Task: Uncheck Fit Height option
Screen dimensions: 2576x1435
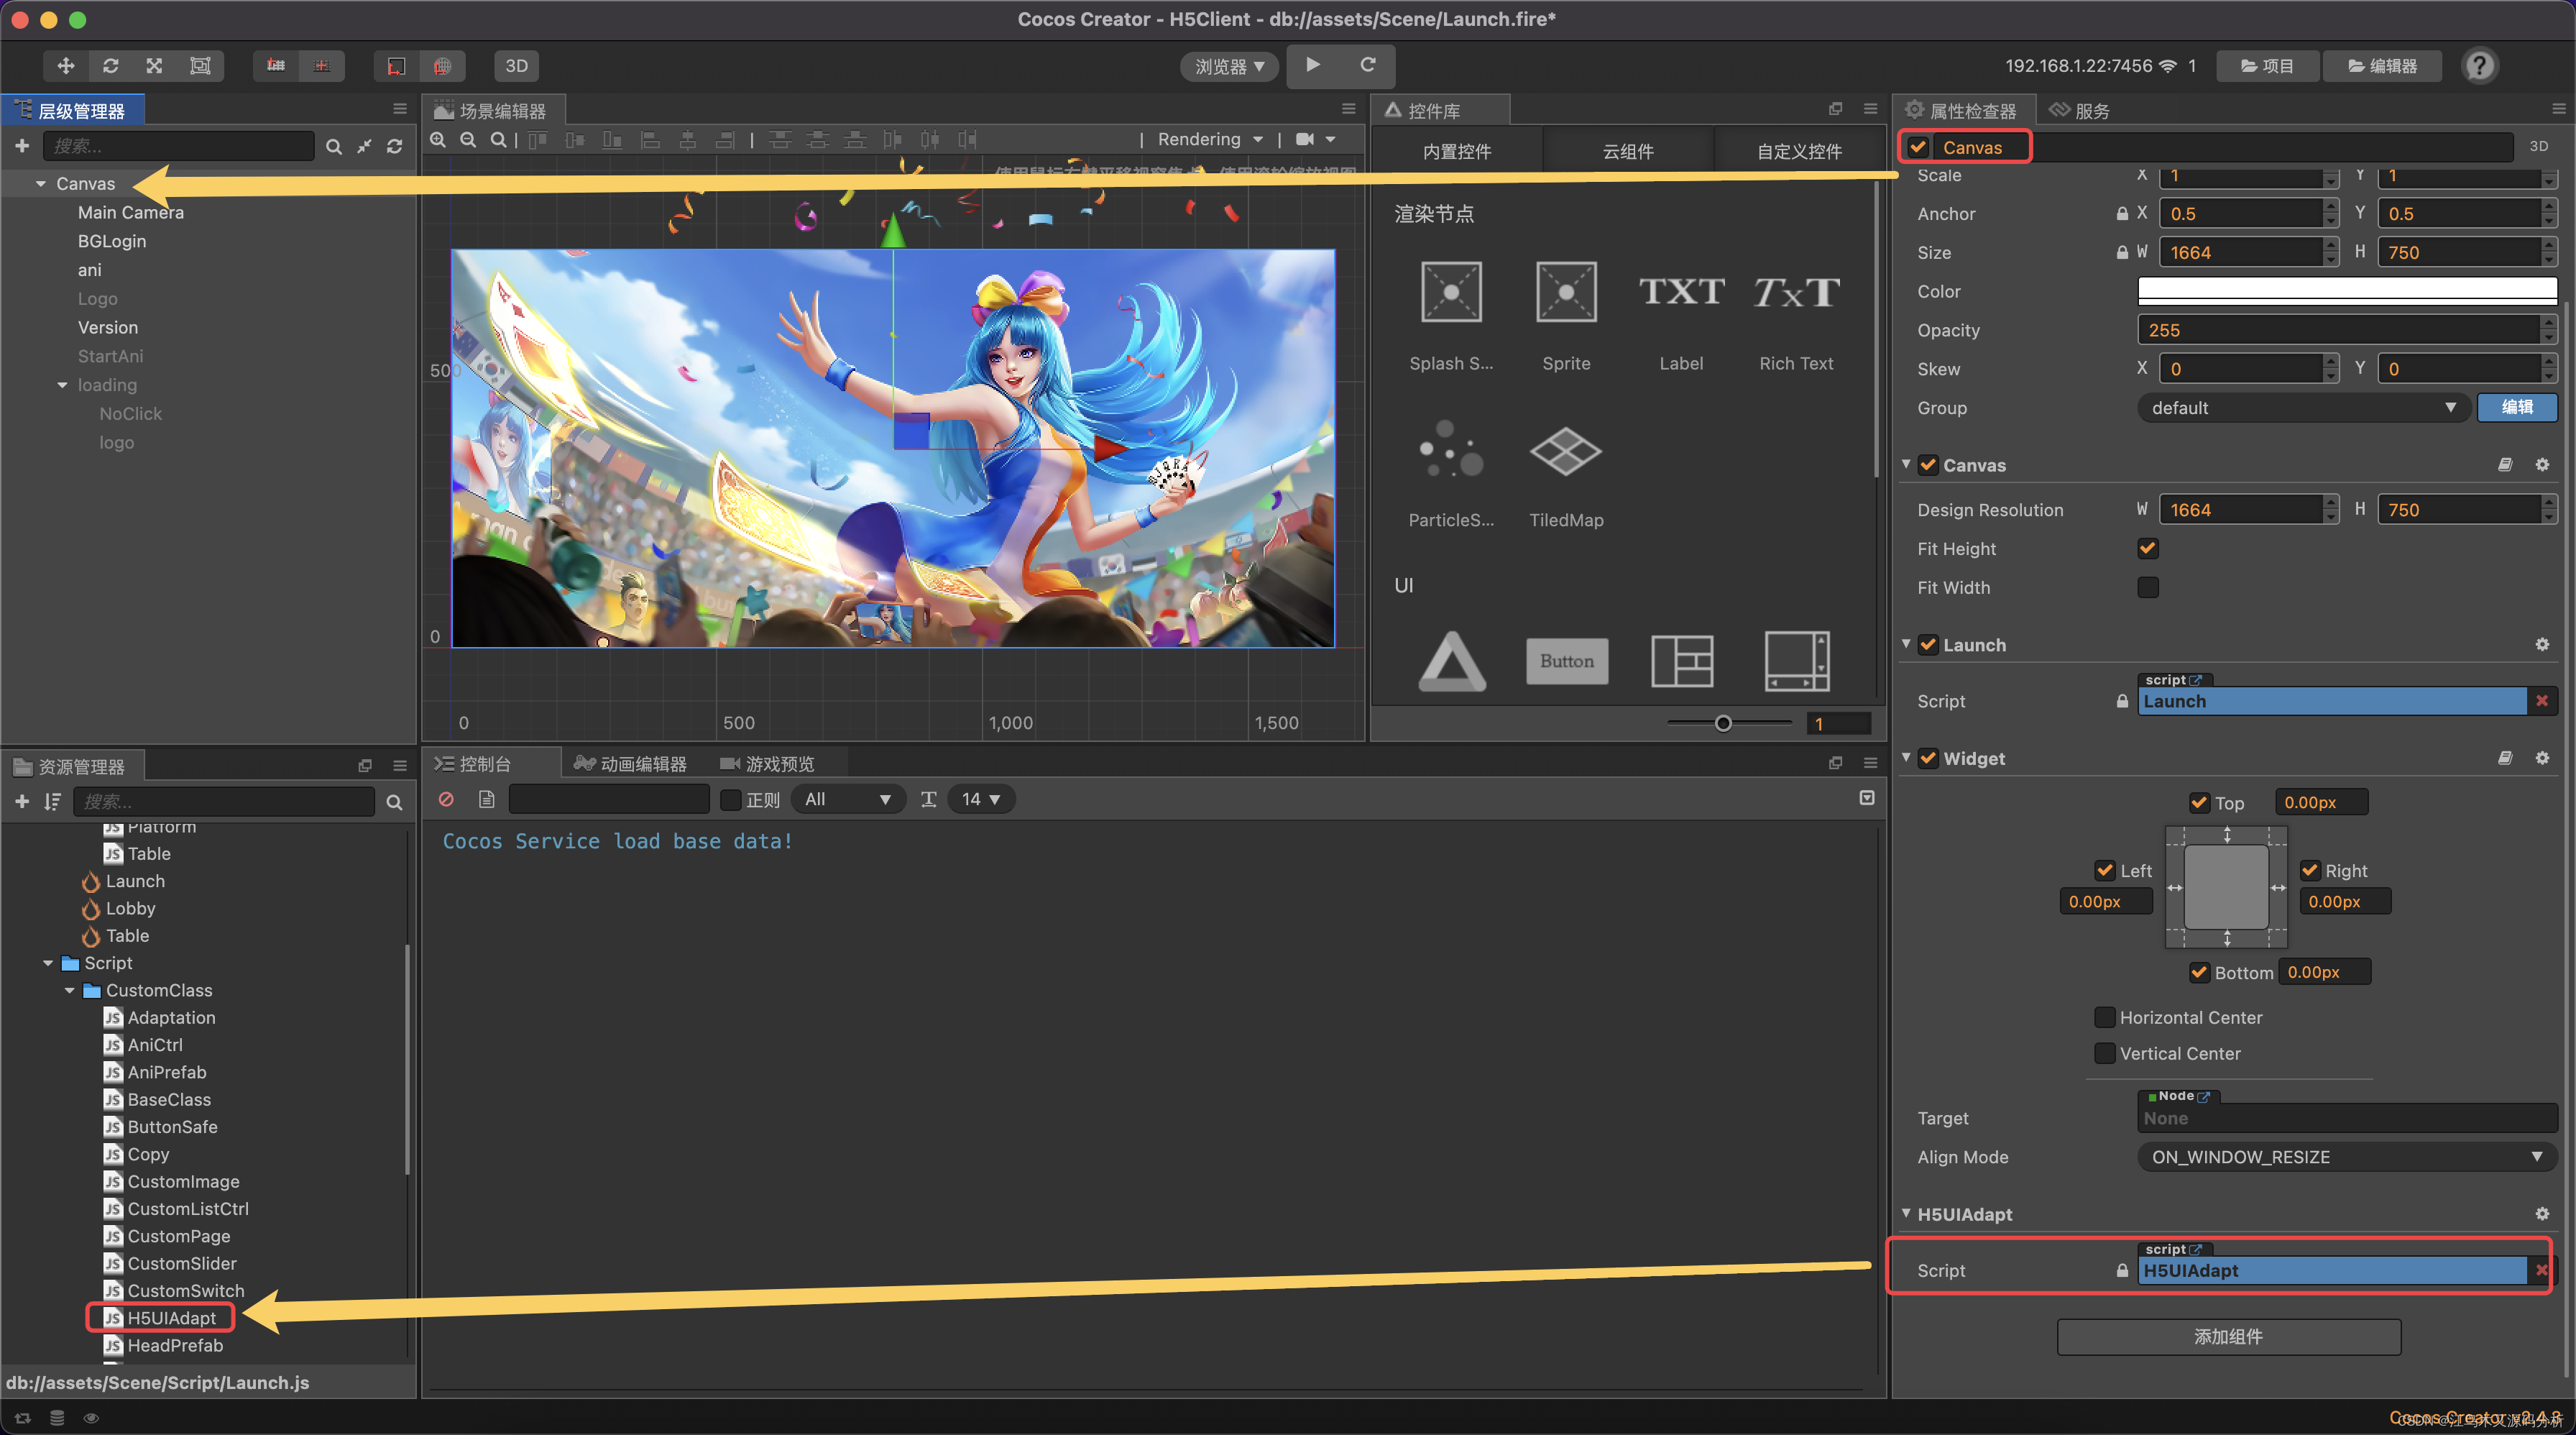Action: [2147, 548]
